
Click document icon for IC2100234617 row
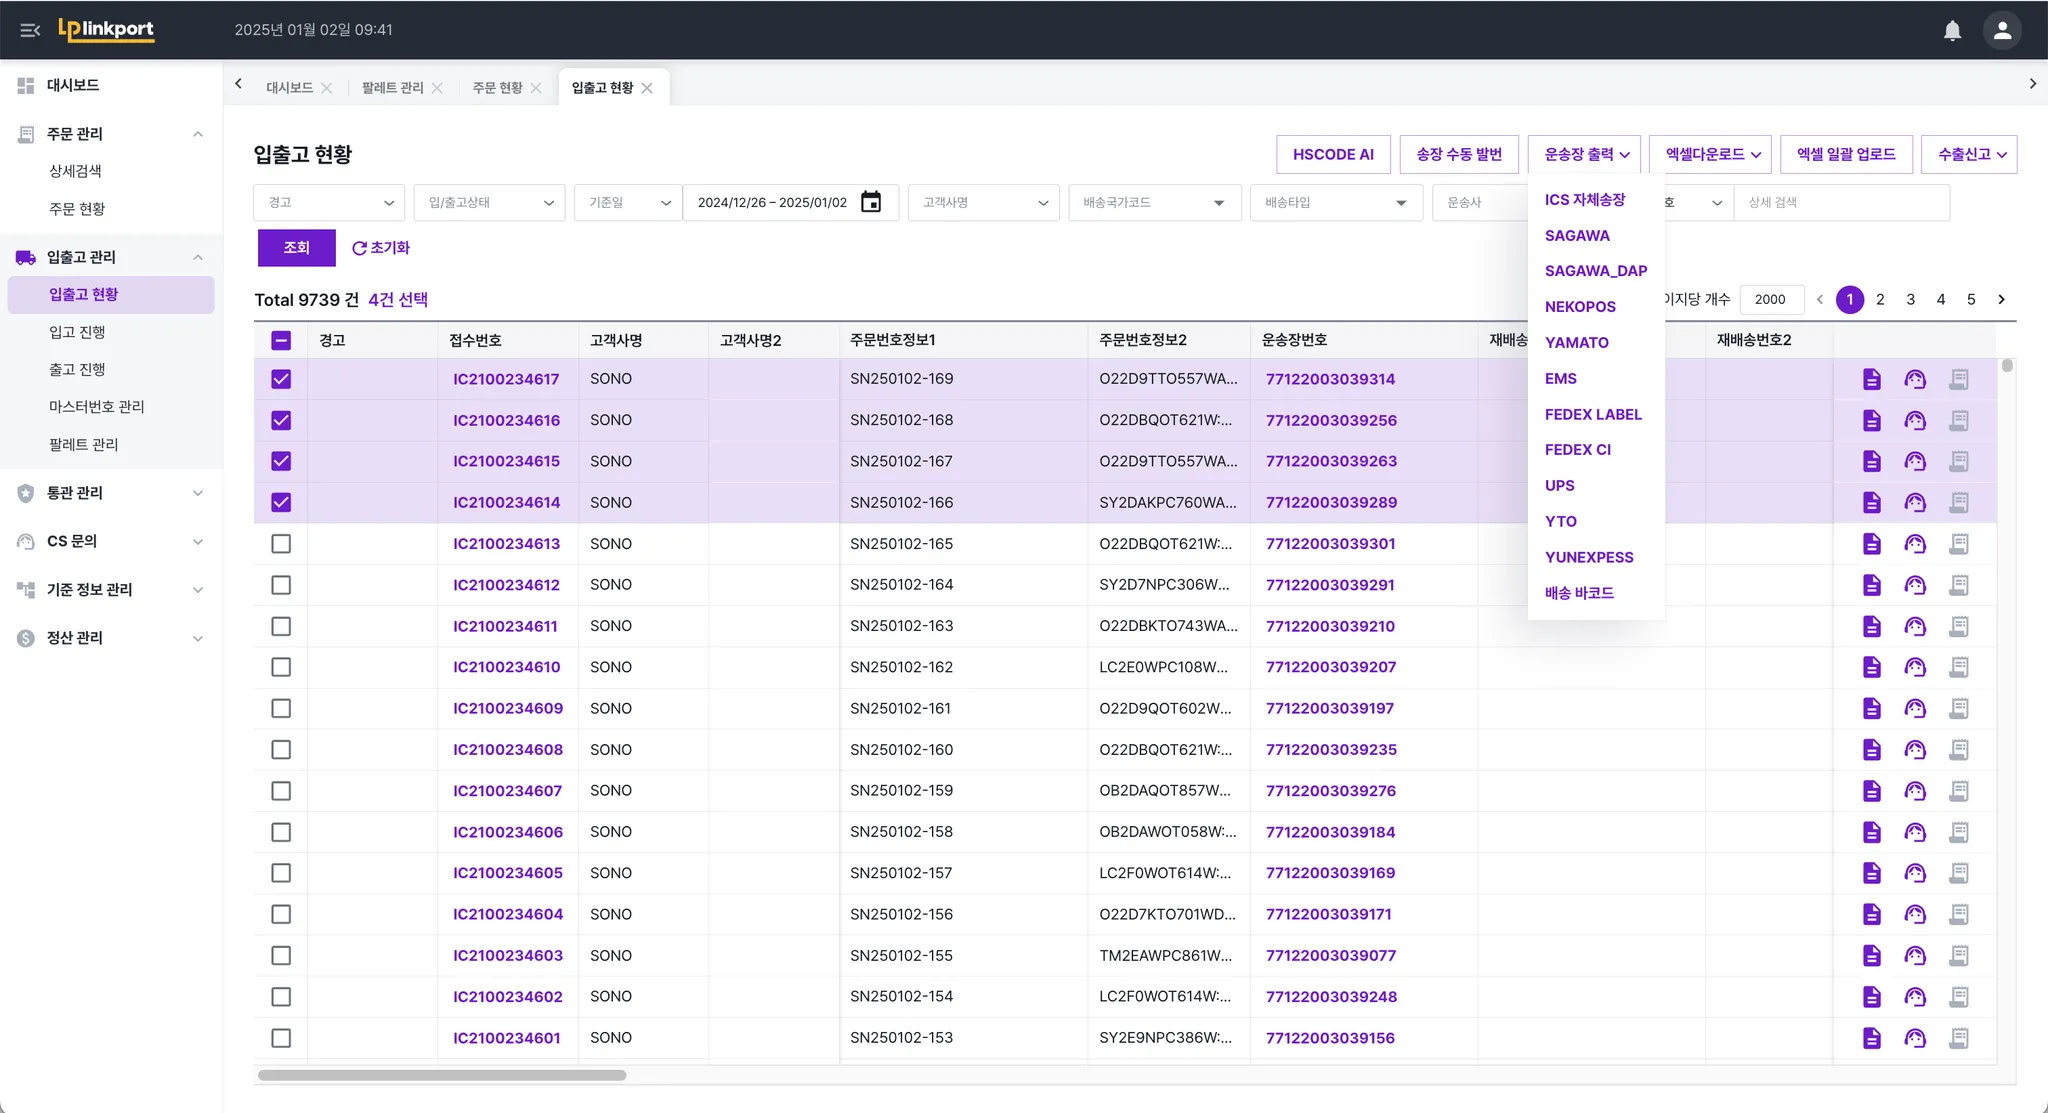tap(1871, 379)
